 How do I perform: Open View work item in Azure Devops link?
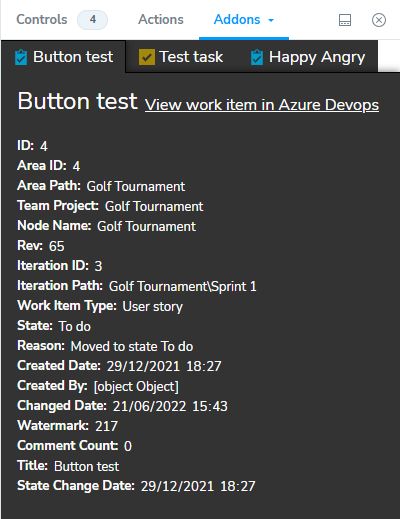[x=262, y=105]
